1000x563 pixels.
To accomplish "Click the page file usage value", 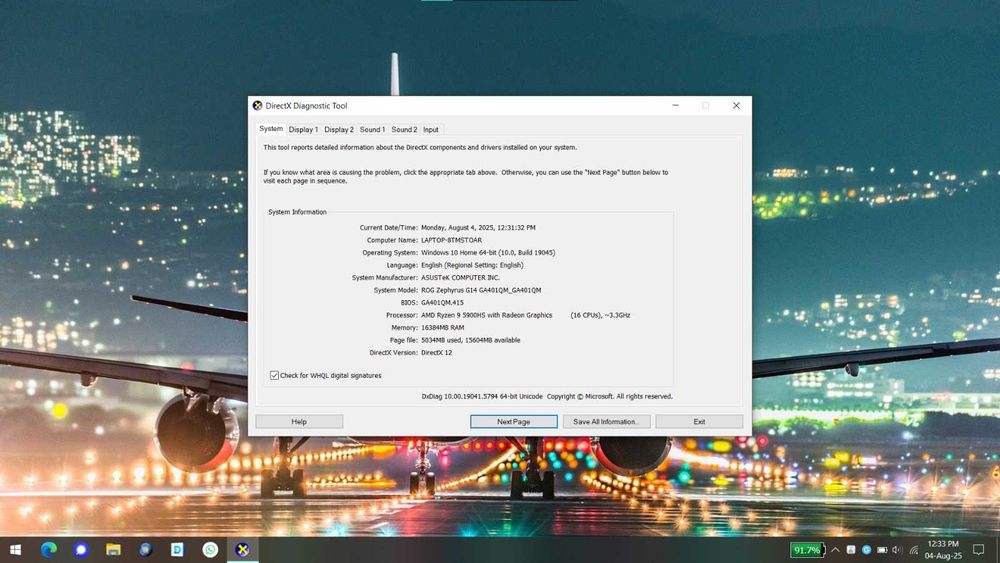I will 471,340.
